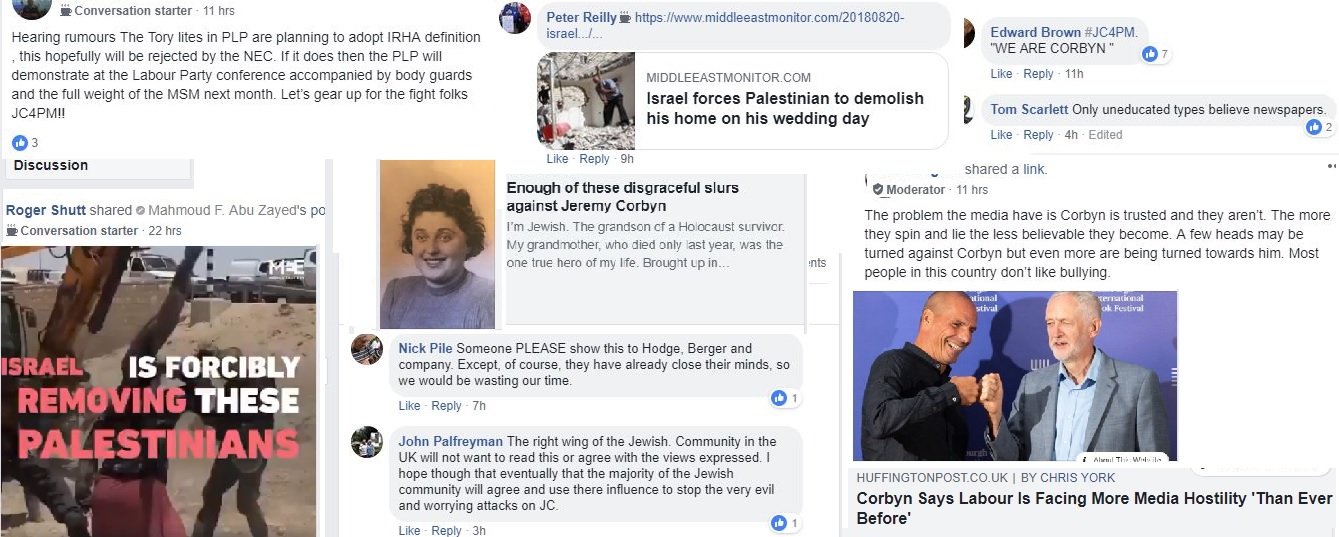Image resolution: width=1339 pixels, height=537 pixels.
Task: Open the Corbyn media hostility HuffPost headline
Action: click(x=1094, y=508)
